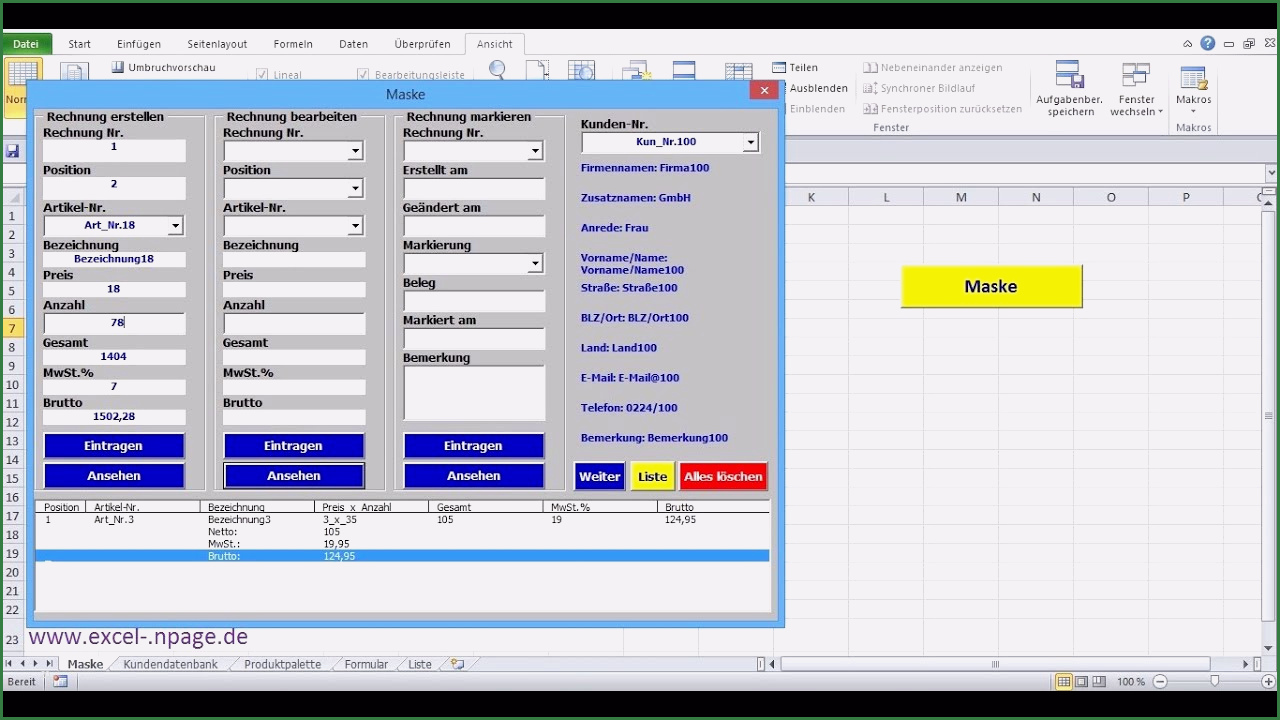Toggle the Lineal checkbox
This screenshot has width=1280, height=720.
coord(262,75)
